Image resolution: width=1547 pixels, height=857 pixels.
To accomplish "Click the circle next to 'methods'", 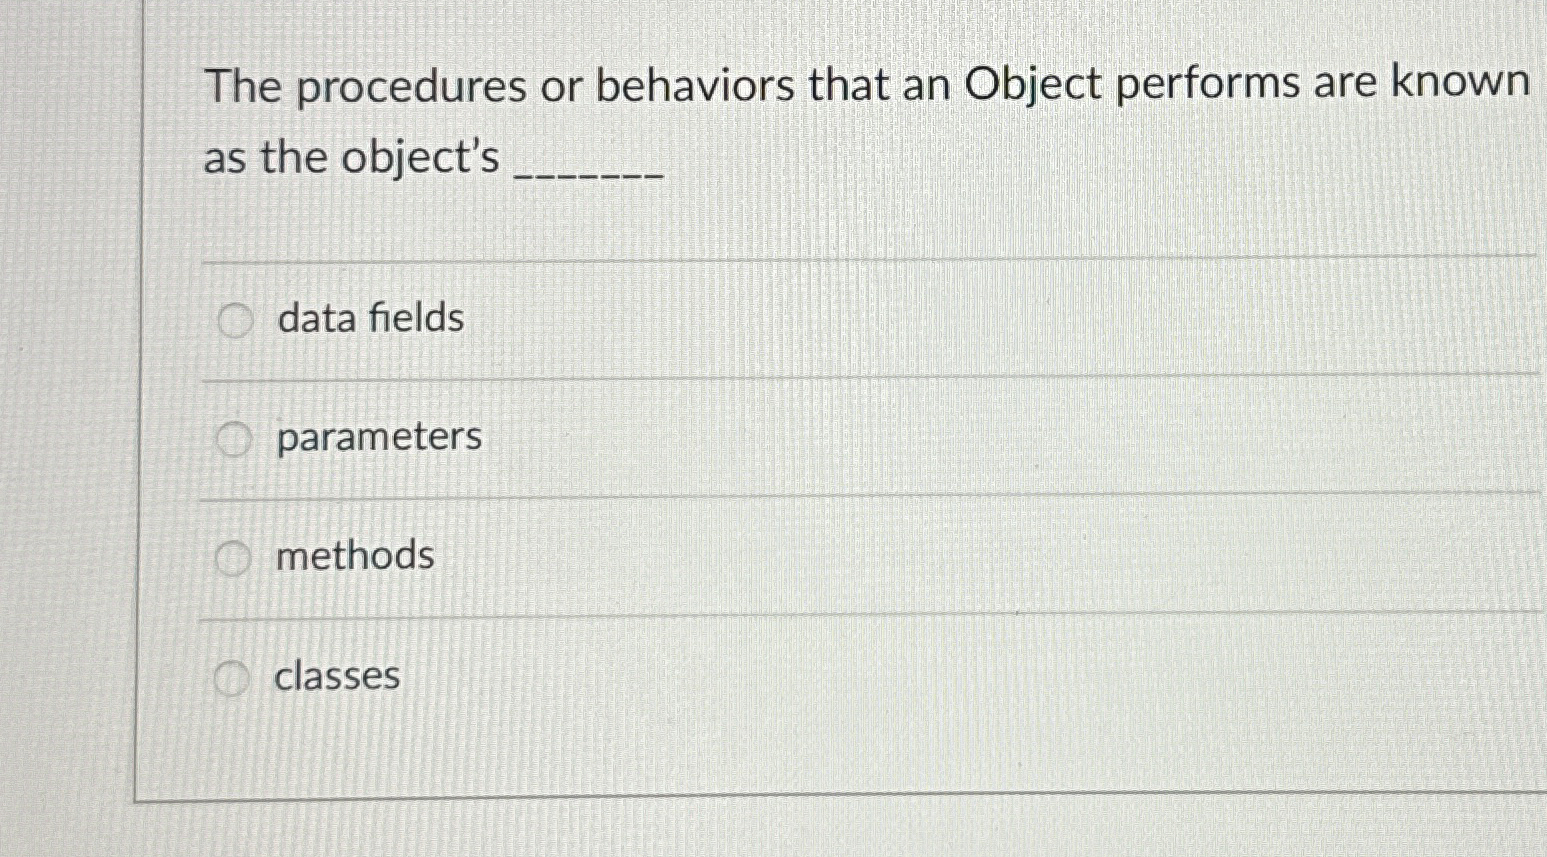I will coord(233,559).
